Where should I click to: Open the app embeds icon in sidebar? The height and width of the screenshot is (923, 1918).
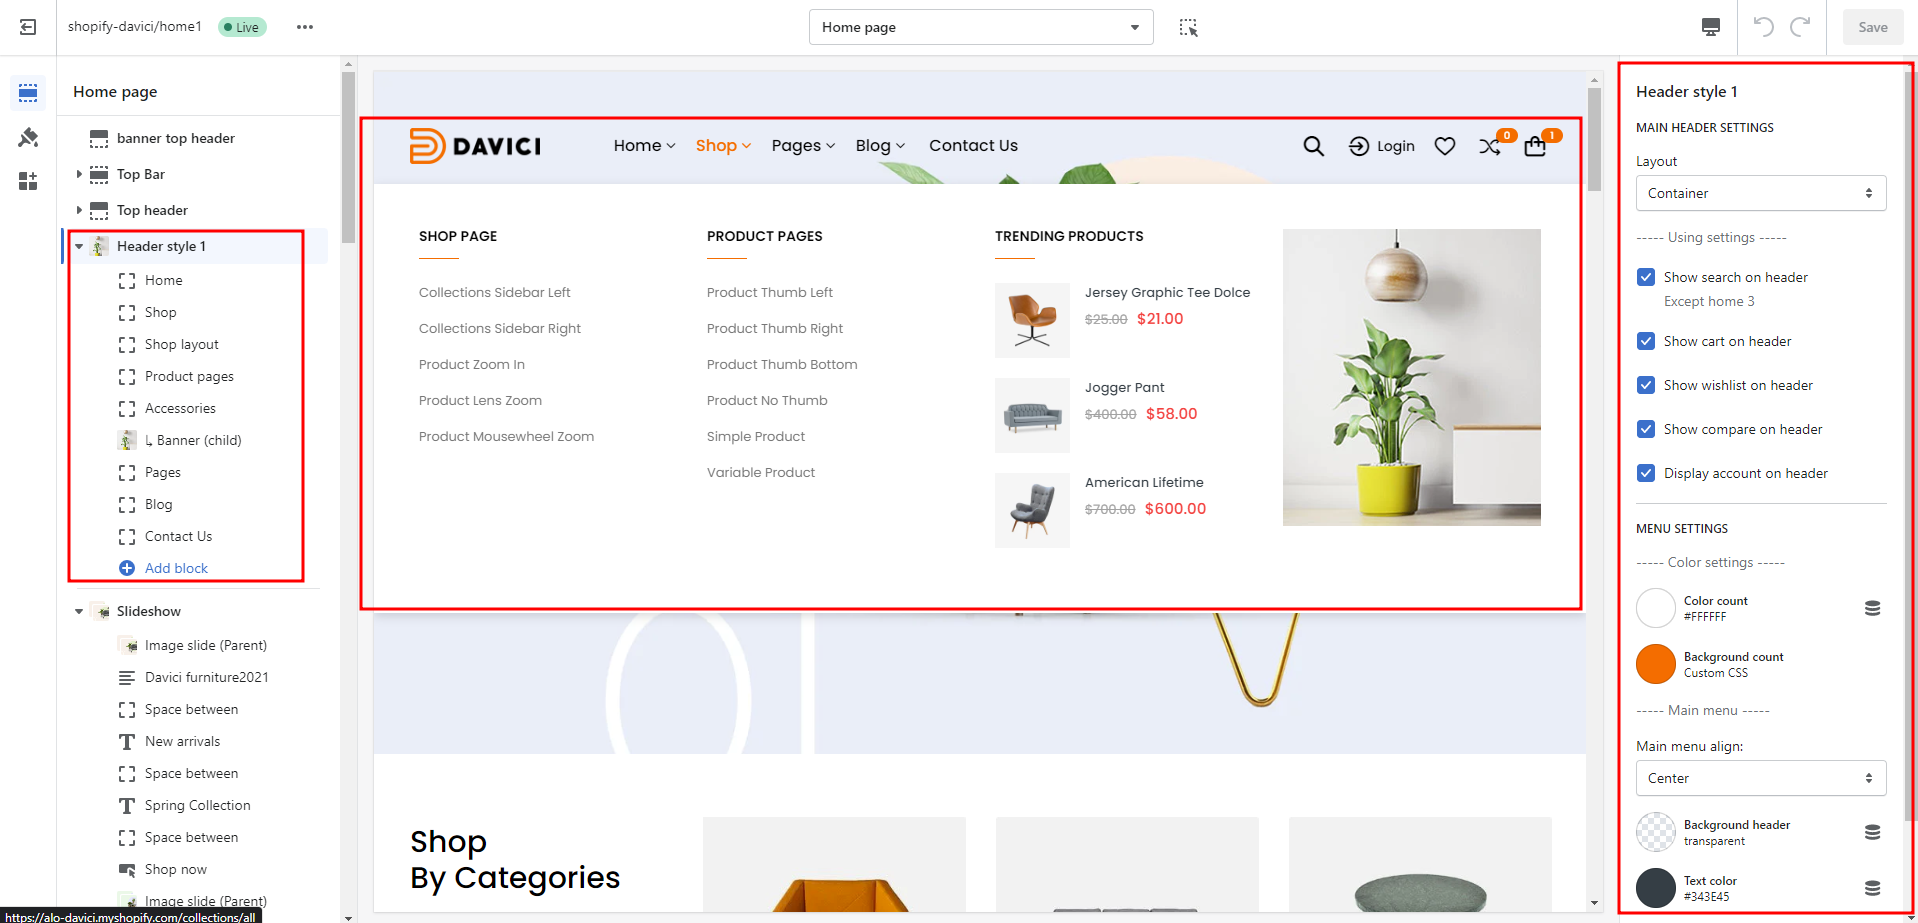(28, 181)
